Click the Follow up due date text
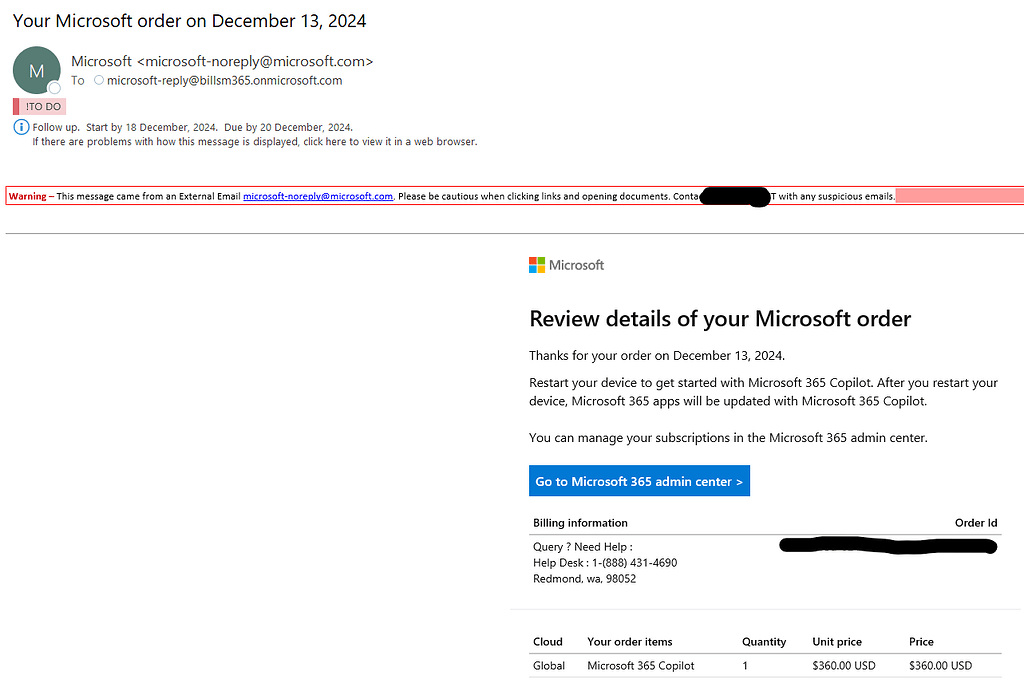The image size is (1024, 691). (x=287, y=127)
